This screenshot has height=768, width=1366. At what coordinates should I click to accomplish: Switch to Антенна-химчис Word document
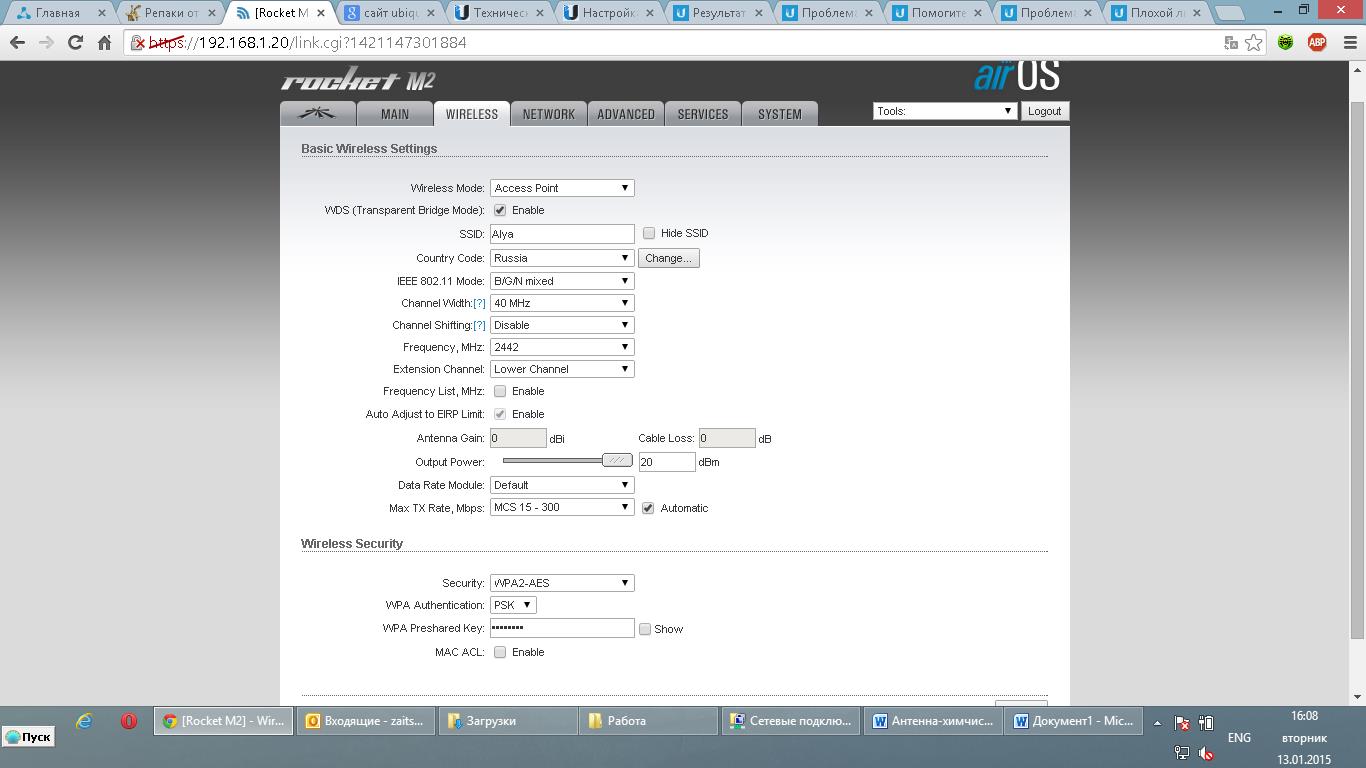coord(933,720)
